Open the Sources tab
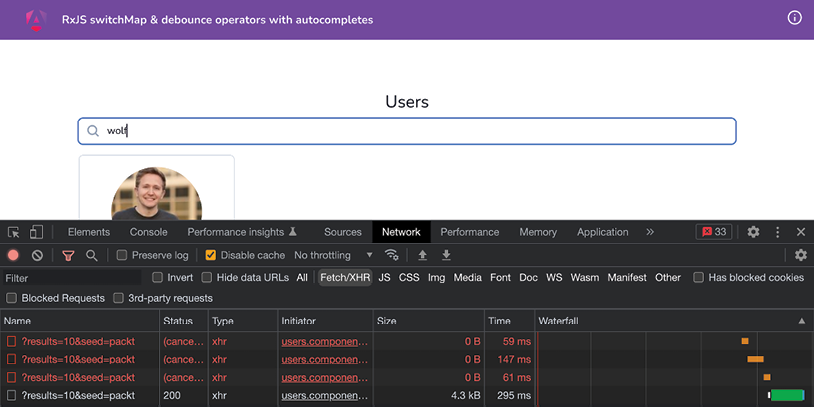Image resolution: width=814 pixels, height=407 pixels. click(x=343, y=232)
